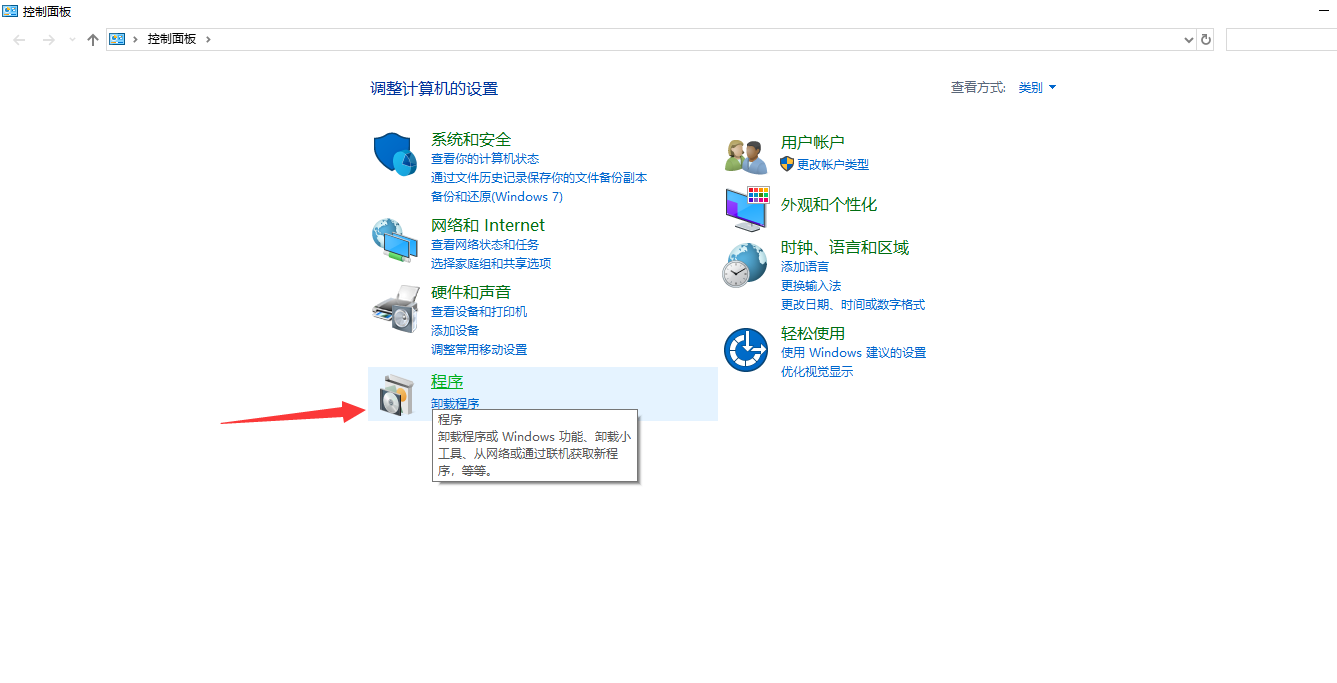Open the recent locations dropdown arrow
The image size is (1337, 683).
72,39
